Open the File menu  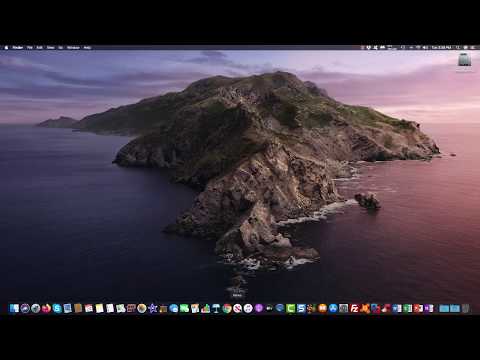30,48
